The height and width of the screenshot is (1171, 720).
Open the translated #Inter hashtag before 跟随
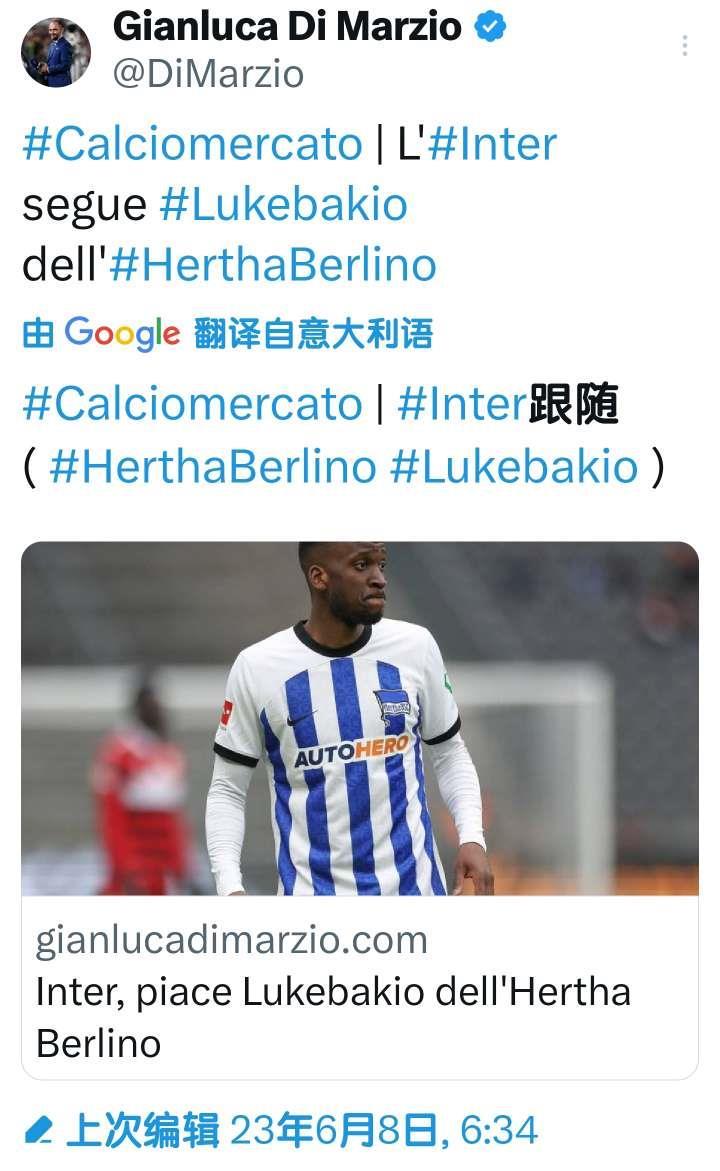462,404
